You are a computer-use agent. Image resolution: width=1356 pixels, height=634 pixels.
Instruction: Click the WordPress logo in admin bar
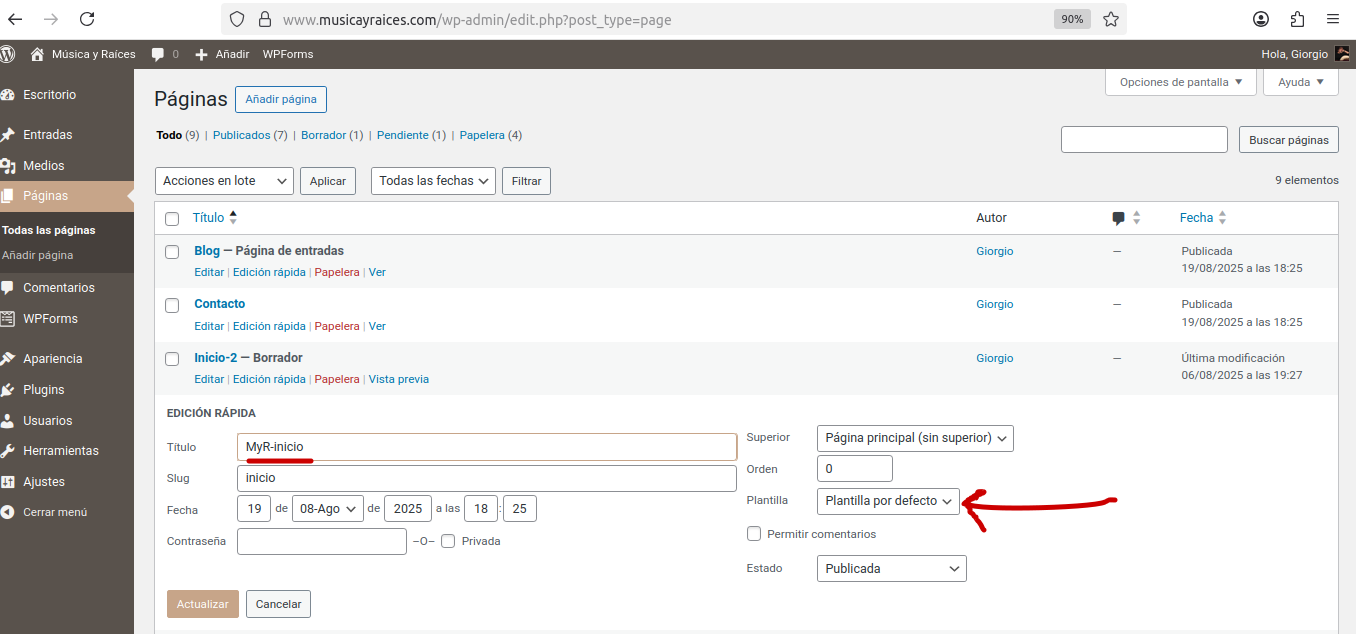tap(8, 54)
